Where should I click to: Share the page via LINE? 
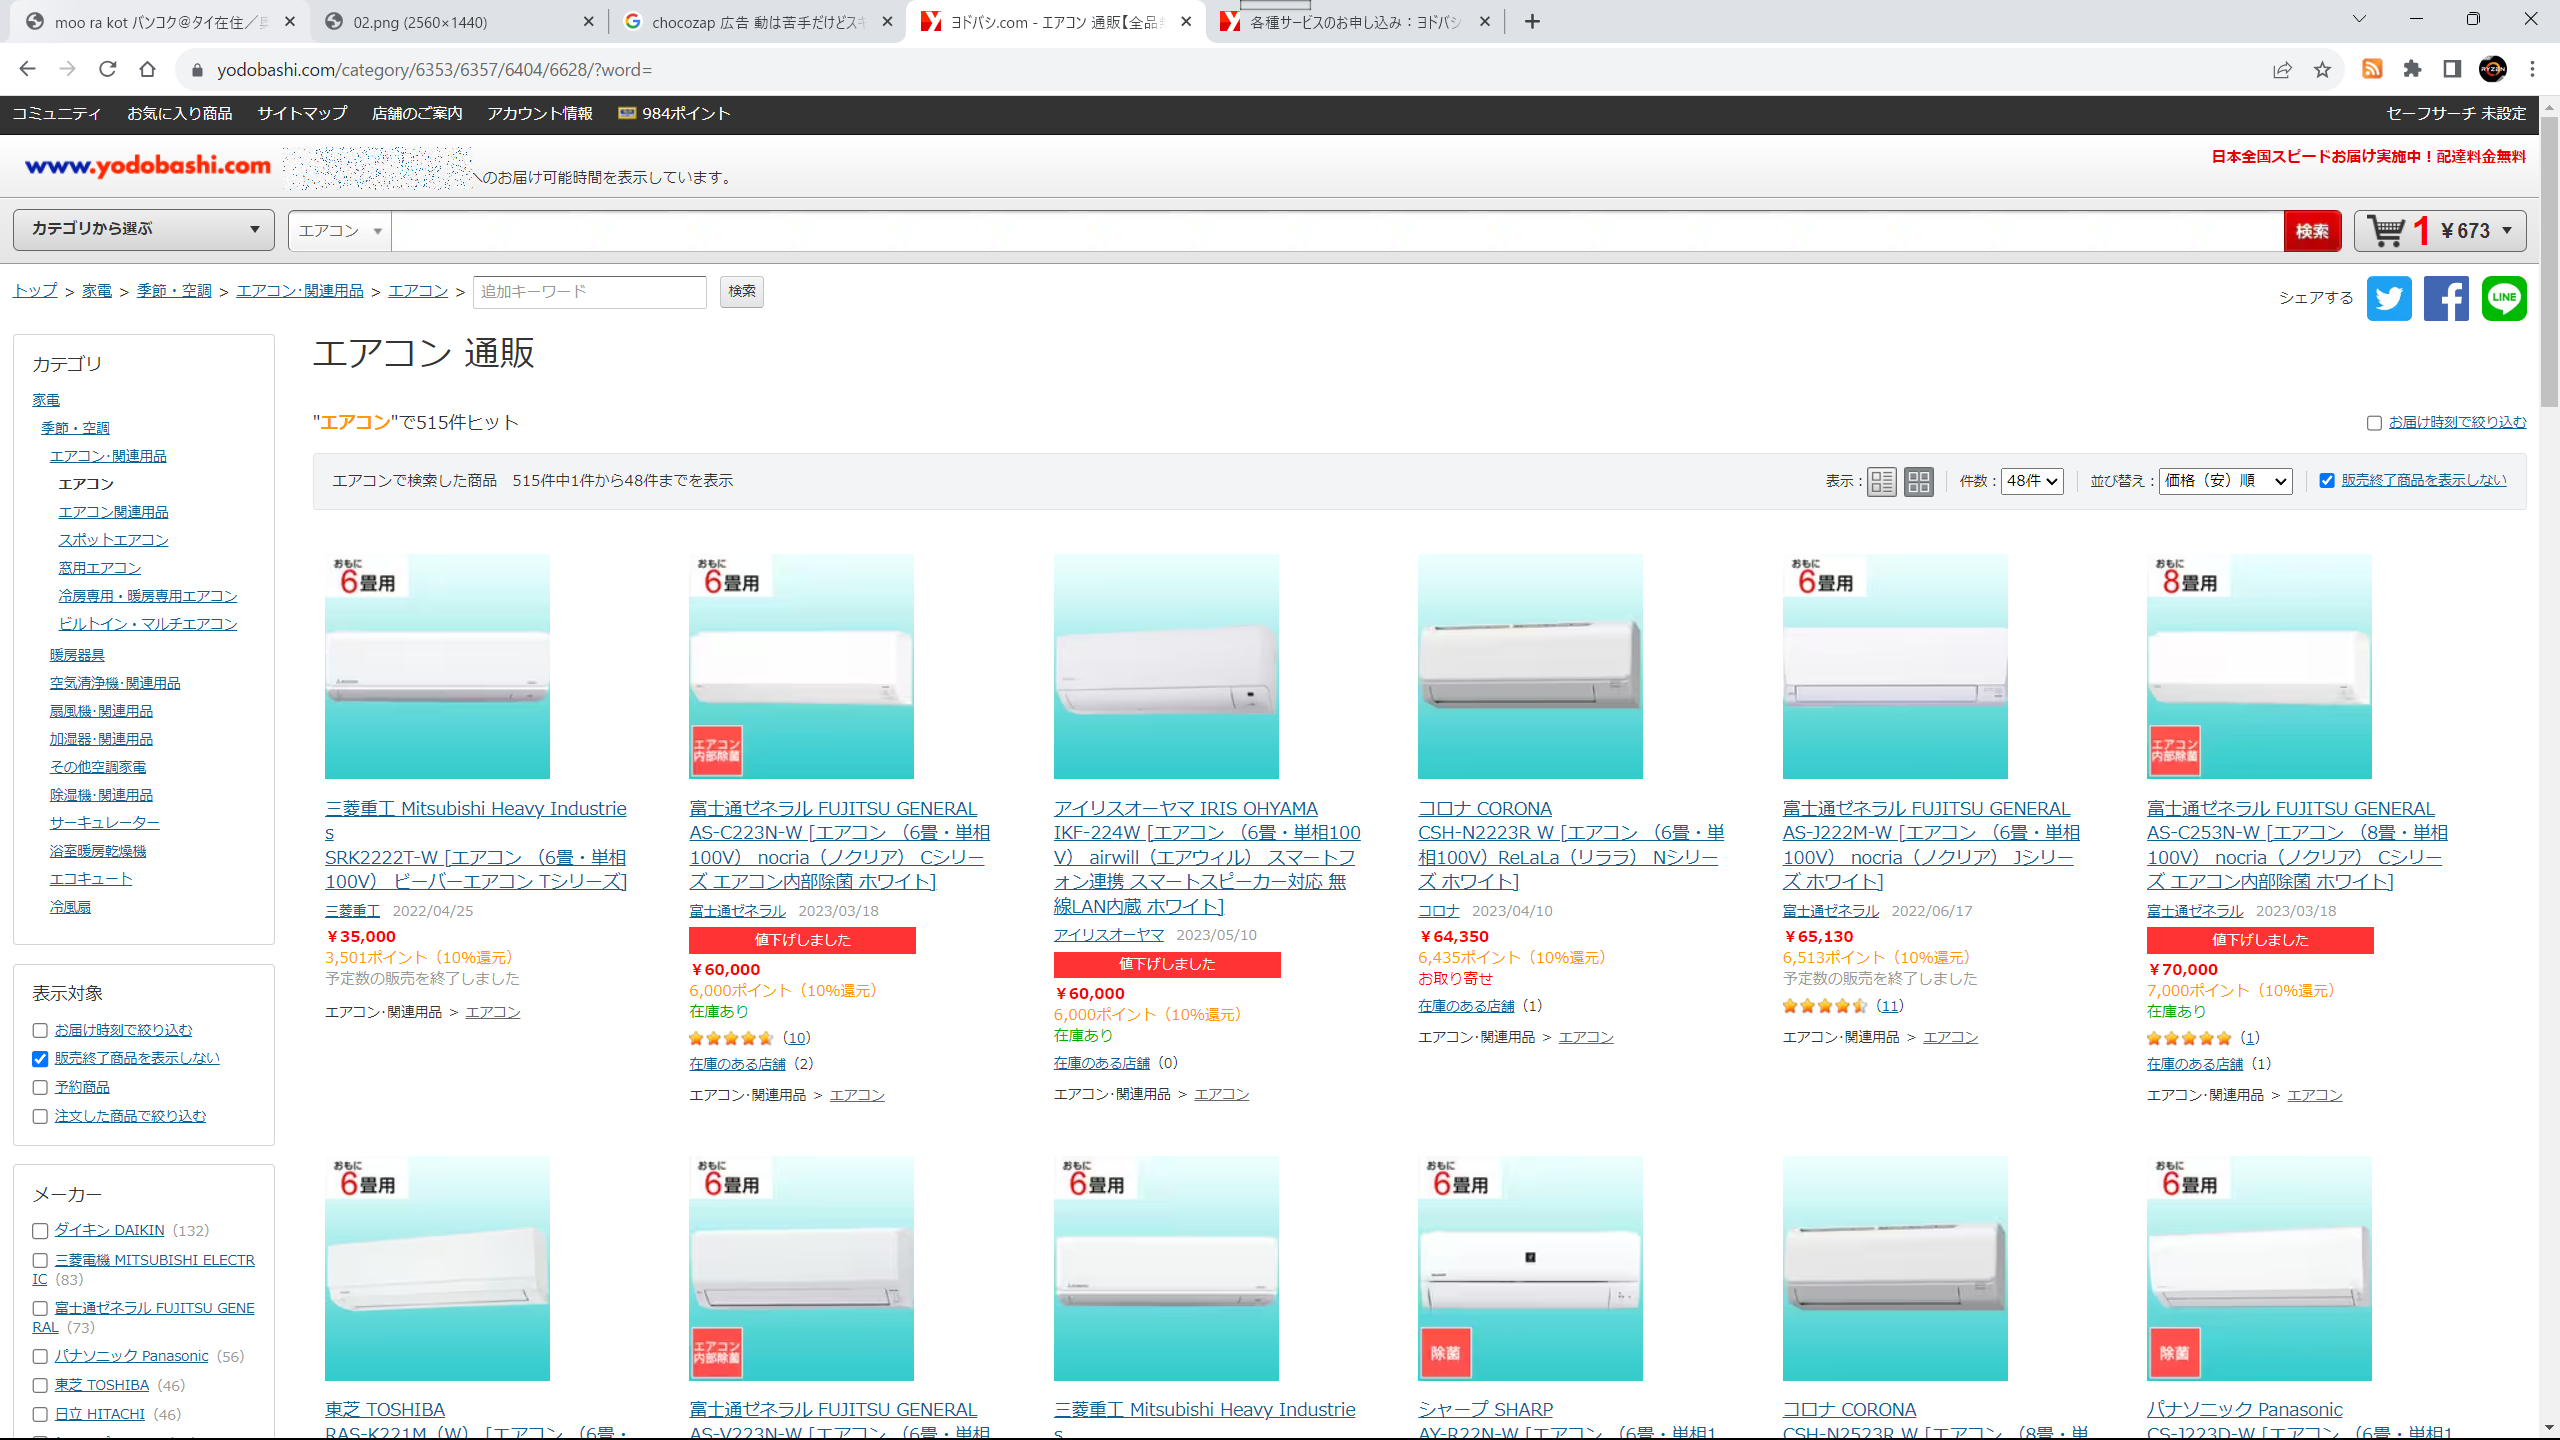click(2504, 298)
